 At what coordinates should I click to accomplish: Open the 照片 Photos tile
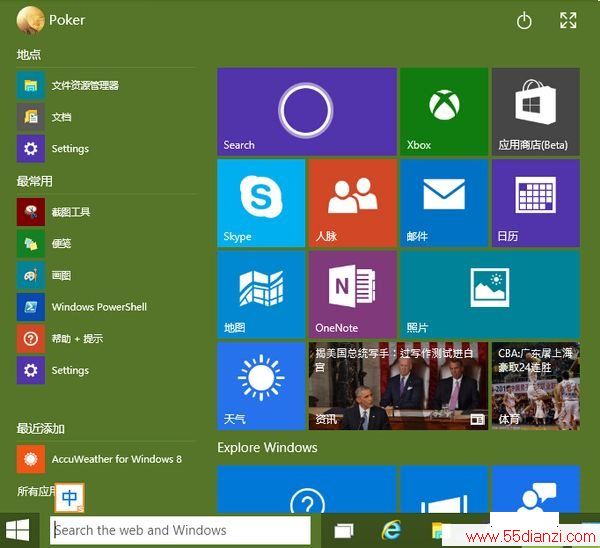click(x=490, y=295)
